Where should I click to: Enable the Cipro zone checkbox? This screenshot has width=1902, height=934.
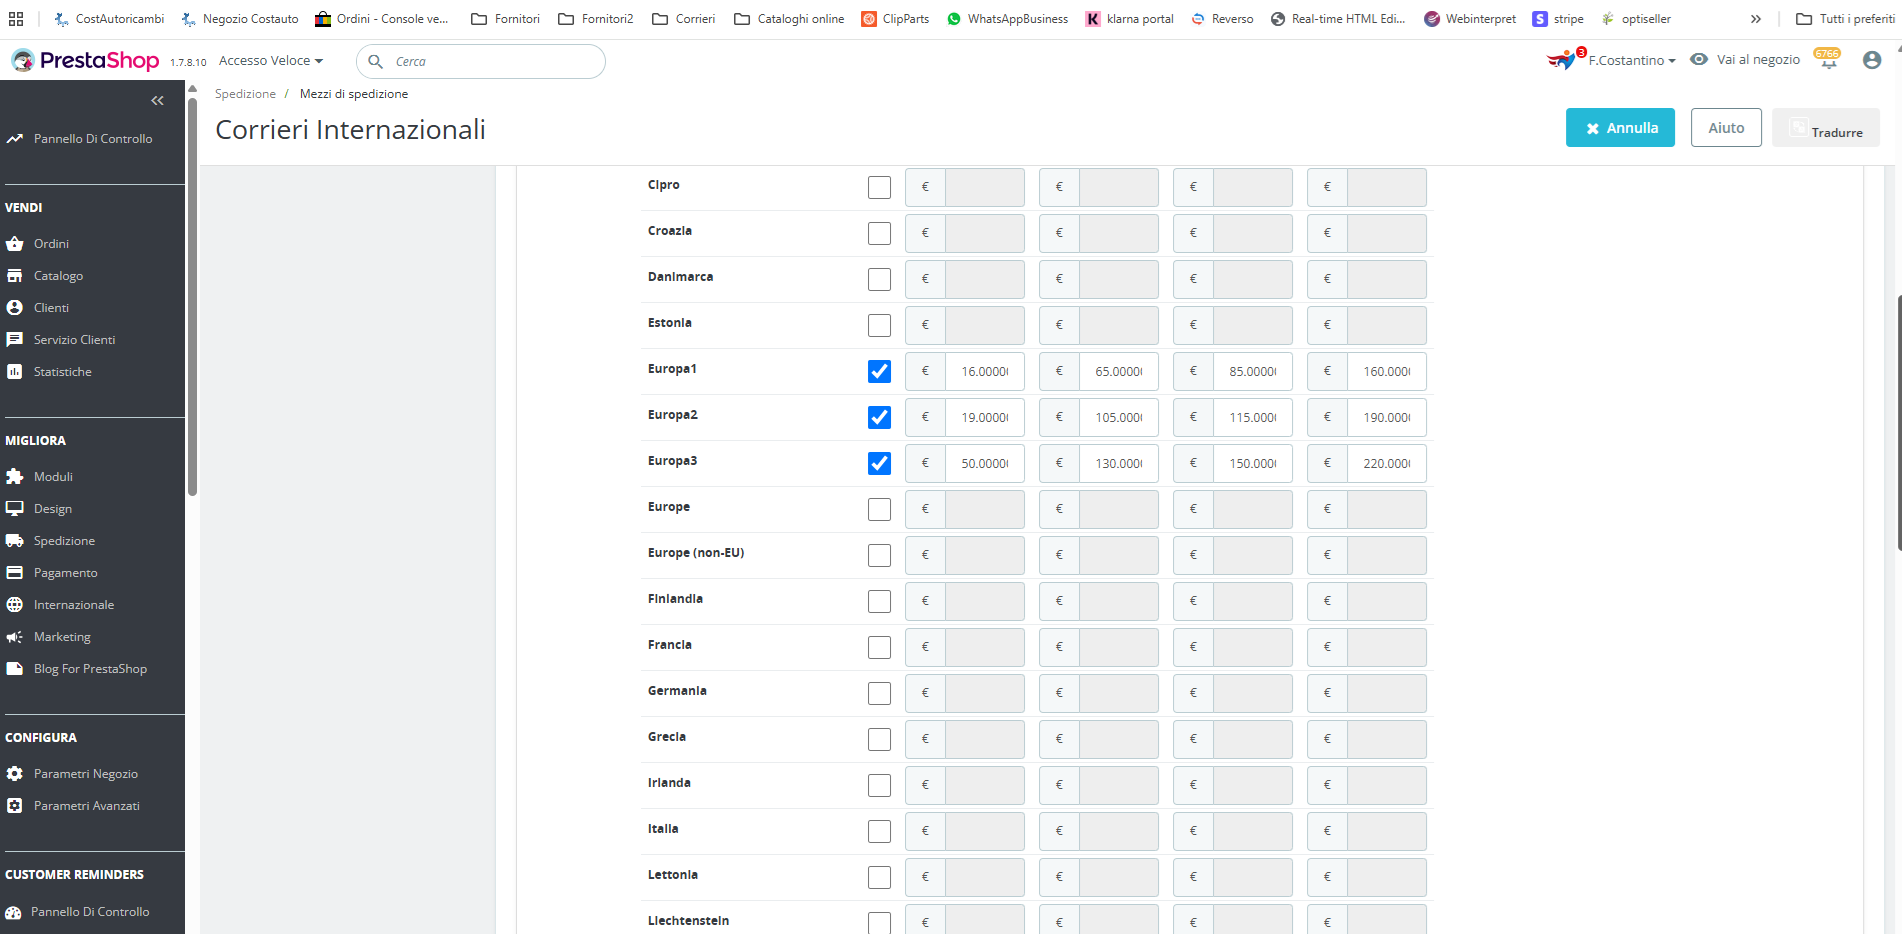[879, 187]
